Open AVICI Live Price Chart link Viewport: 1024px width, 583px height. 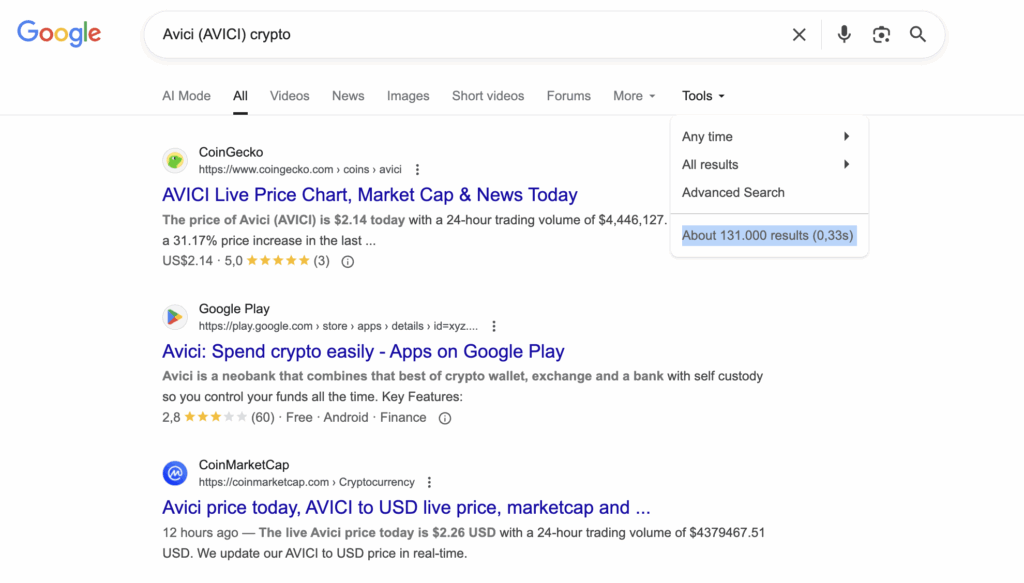(x=370, y=195)
